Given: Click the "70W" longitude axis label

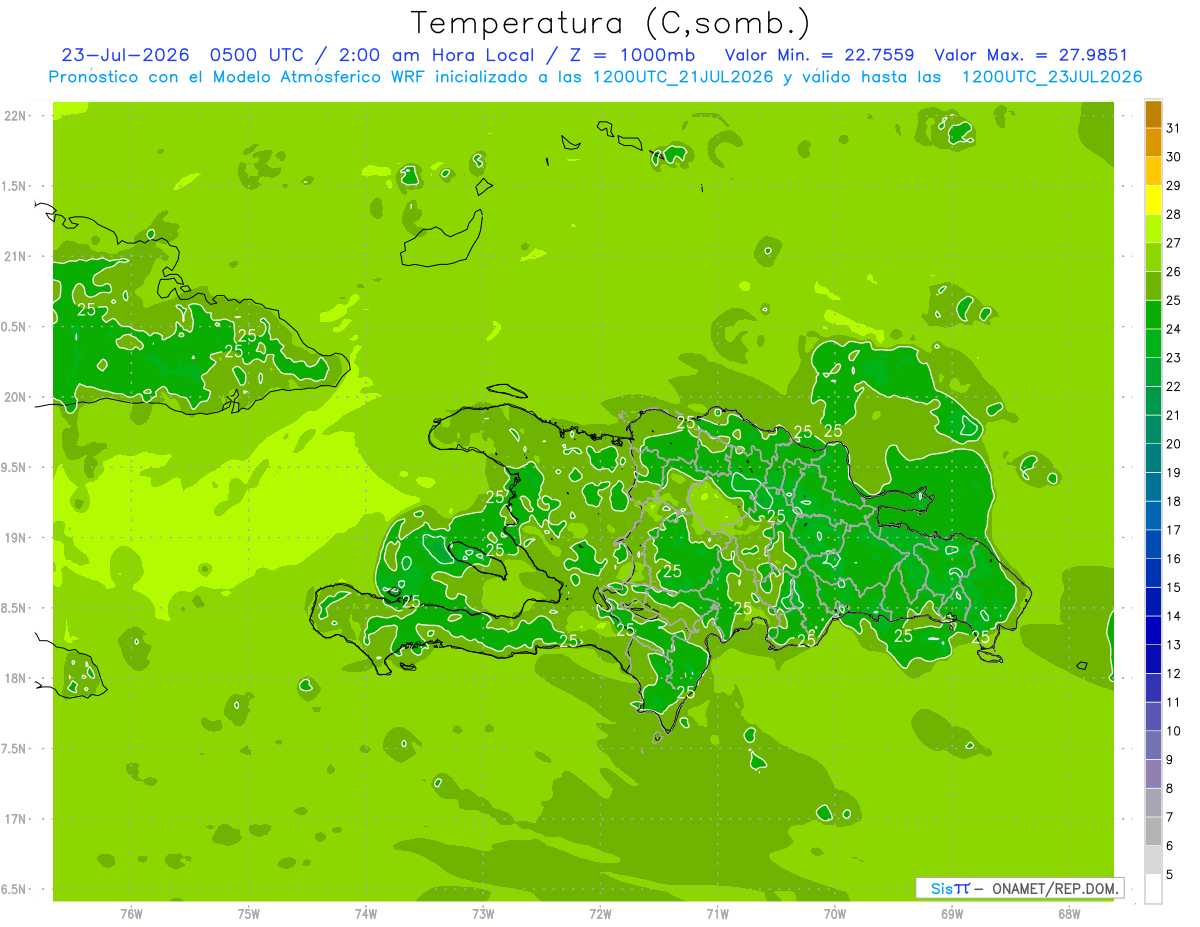Looking at the screenshot, I should pyautogui.click(x=835, y=914).
